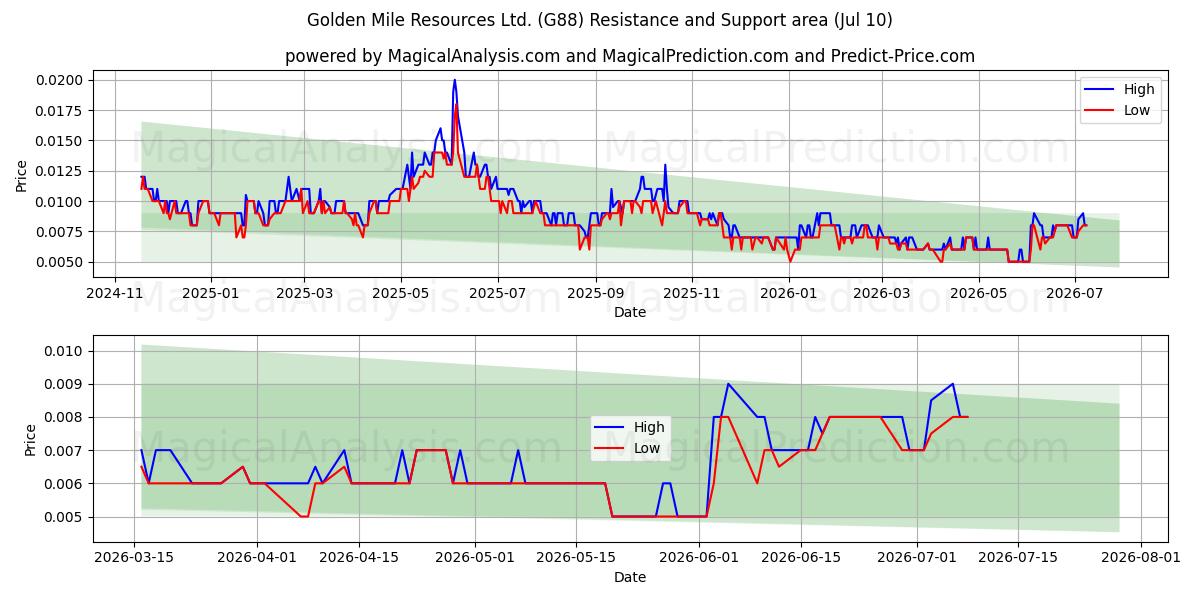Viewport: 1200px width, 600px height.
Task: Click the 0.0075 y-axis tick label
Action: 62,232
